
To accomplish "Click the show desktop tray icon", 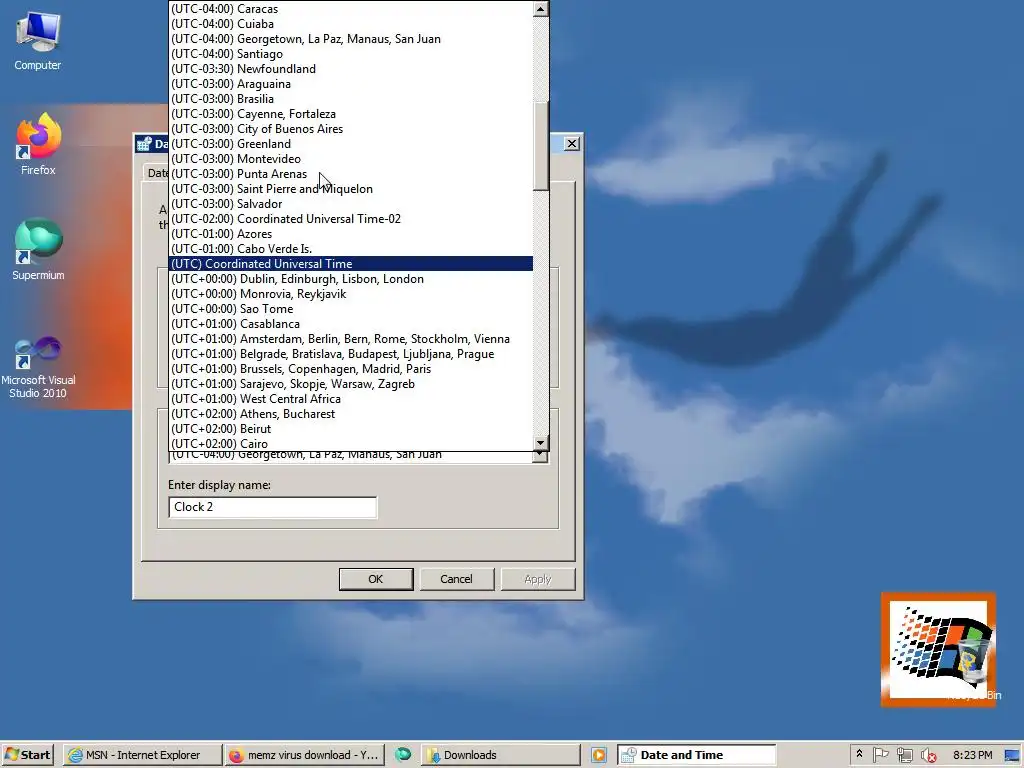I will click(x=1013, y=755).
